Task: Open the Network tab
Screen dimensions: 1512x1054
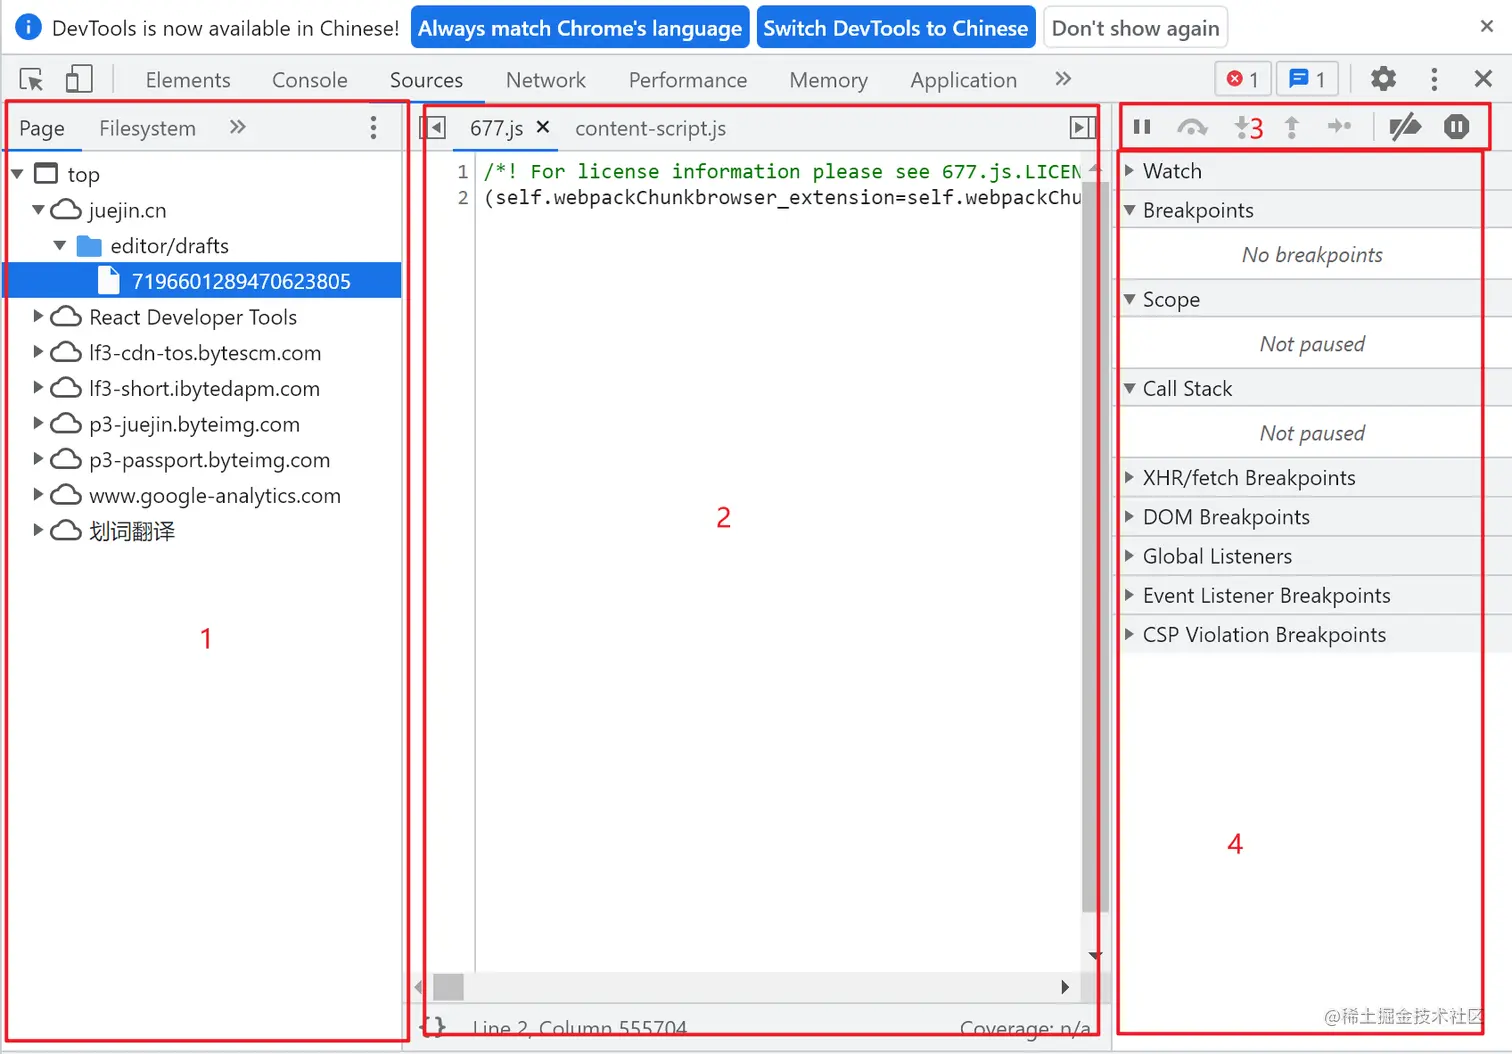Action: pos(546,80)
